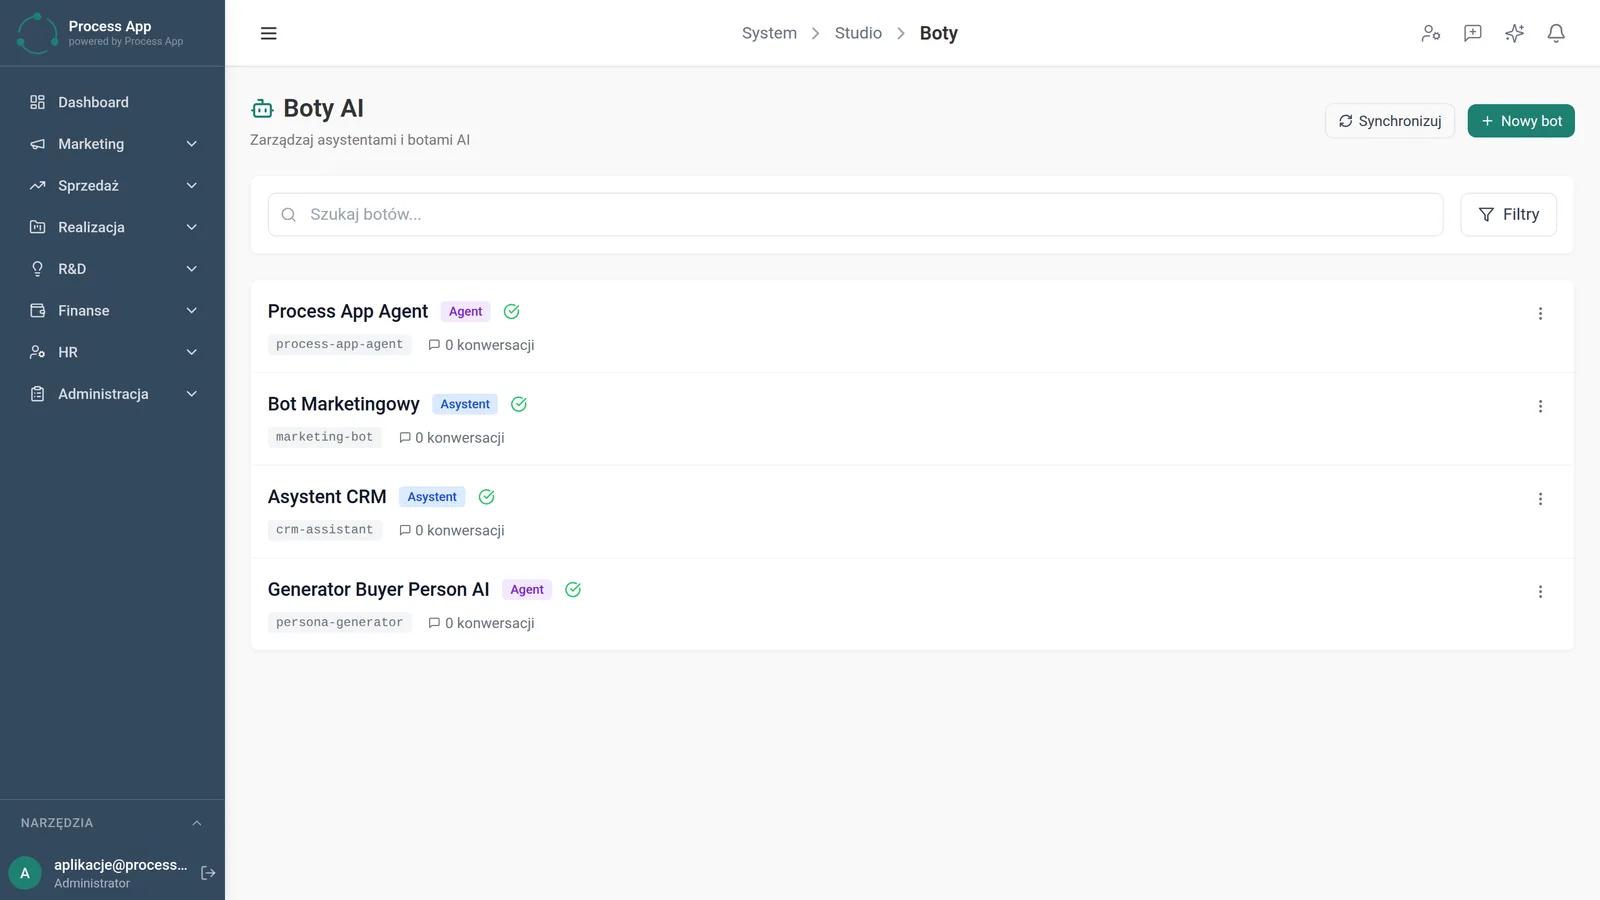Click green status check next to Asystent CRM
Viewport: 1600px width, 900px height.
487,497
